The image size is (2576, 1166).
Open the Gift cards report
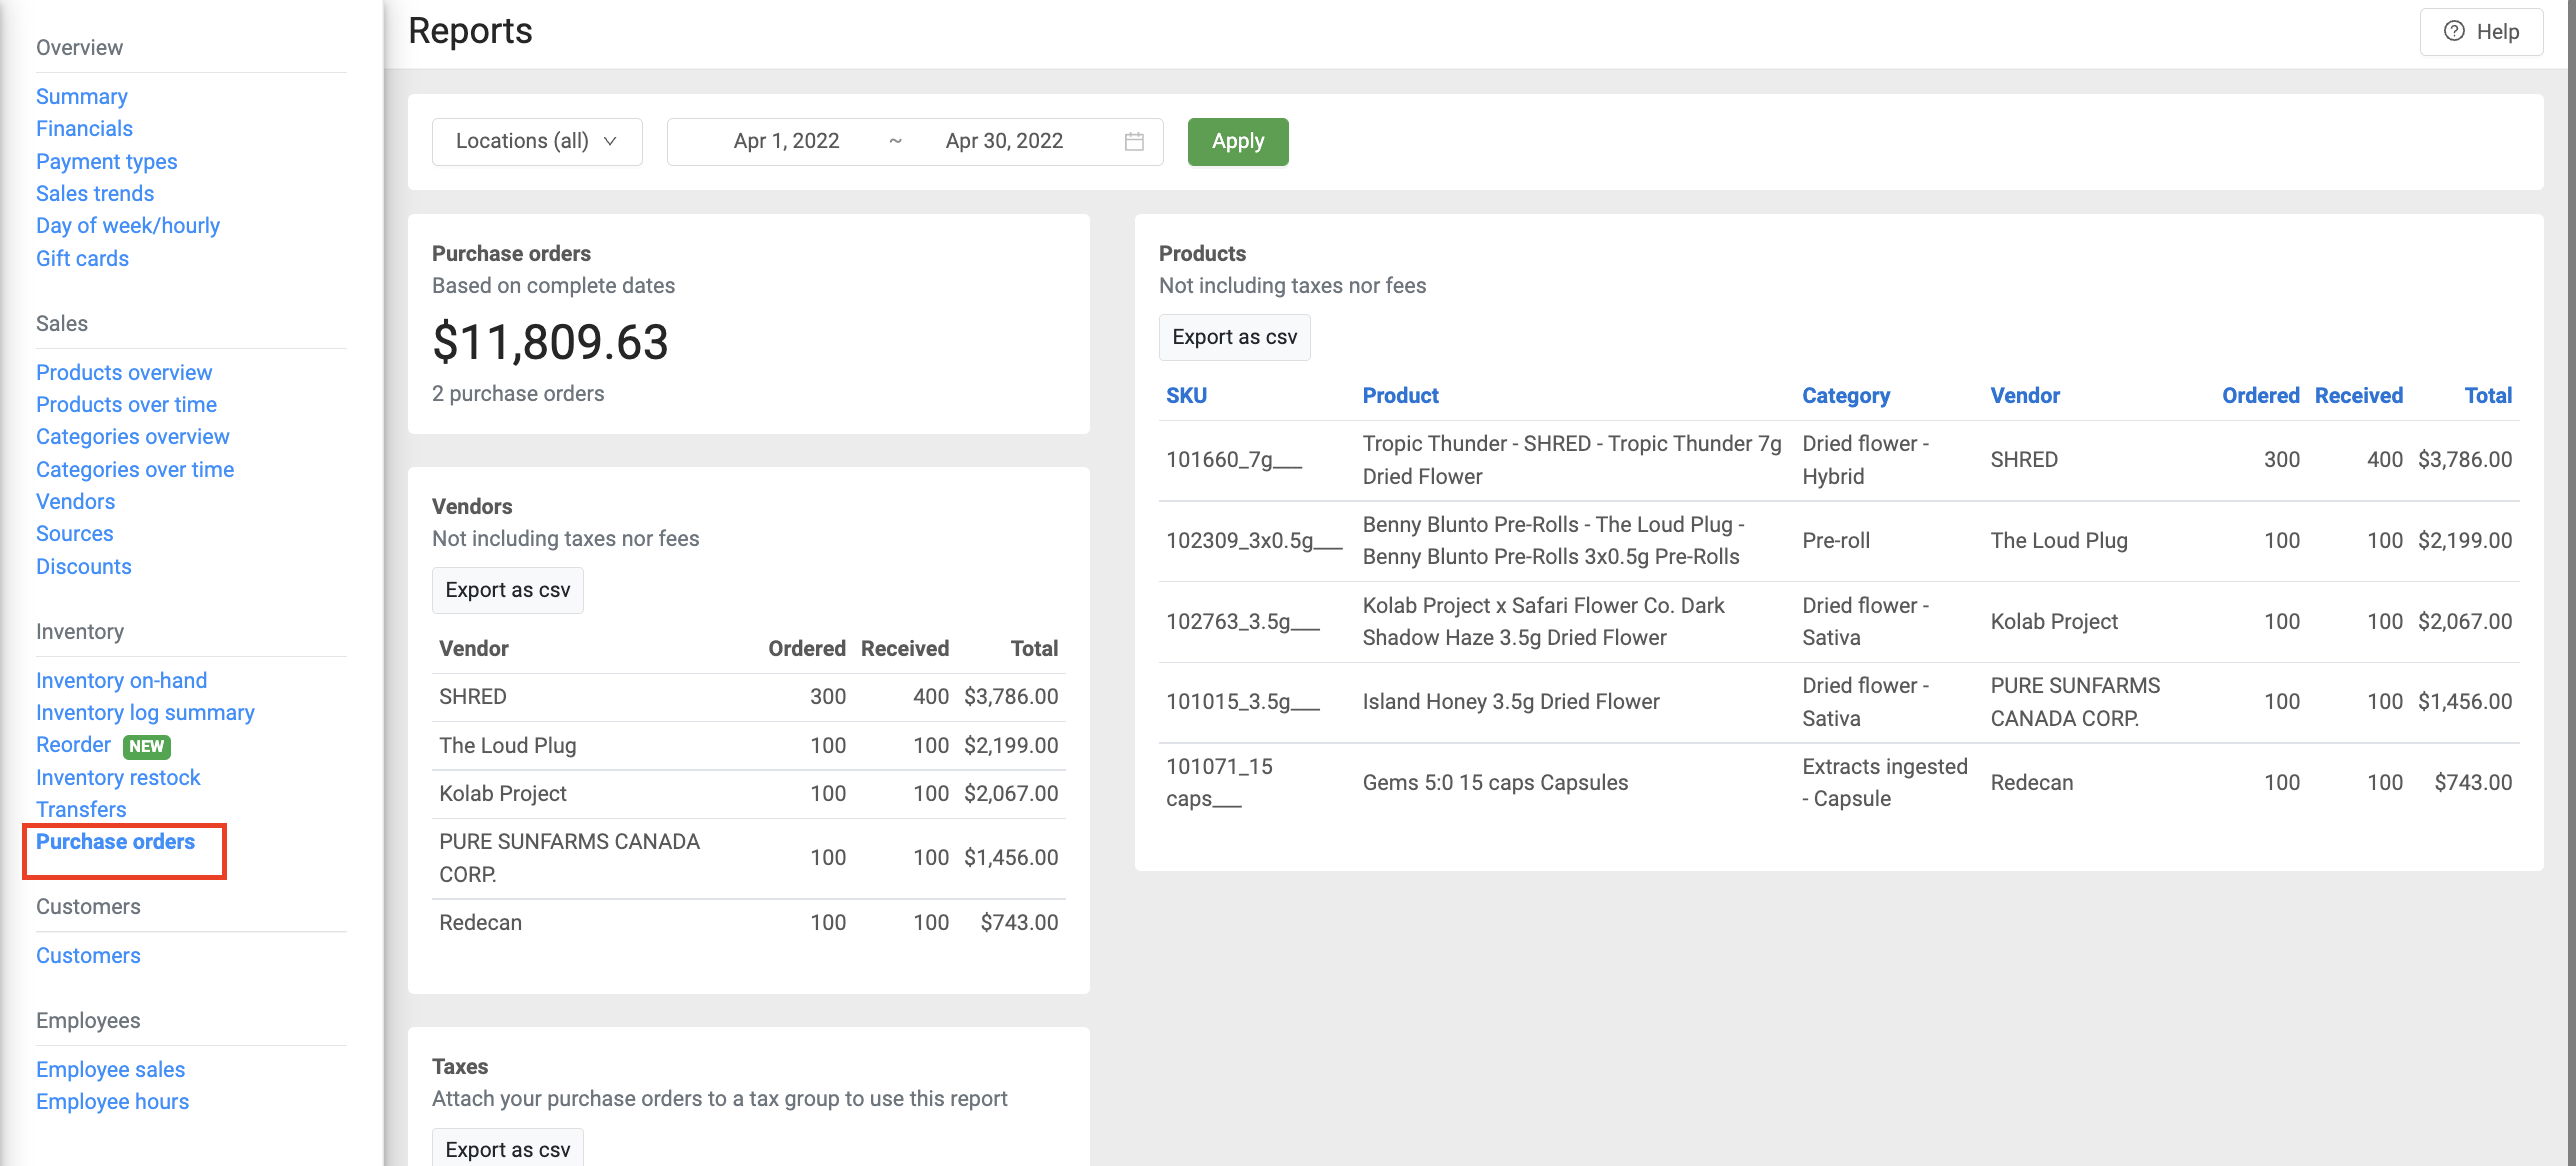tap(82, 258)
